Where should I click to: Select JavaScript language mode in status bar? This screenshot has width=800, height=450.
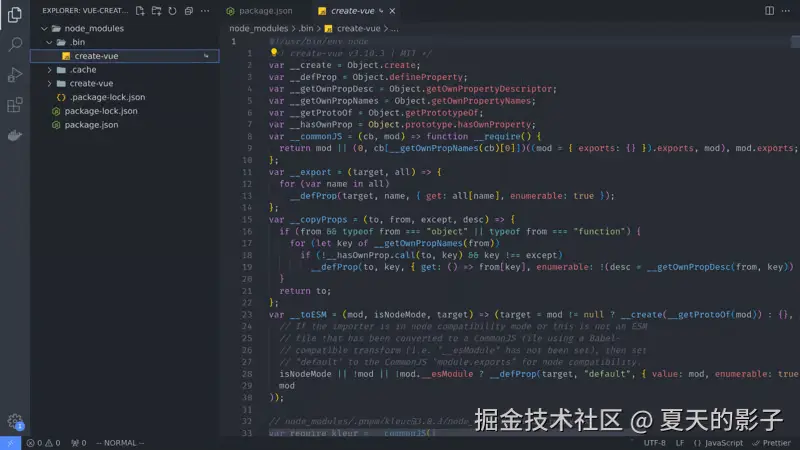point(718,443)
